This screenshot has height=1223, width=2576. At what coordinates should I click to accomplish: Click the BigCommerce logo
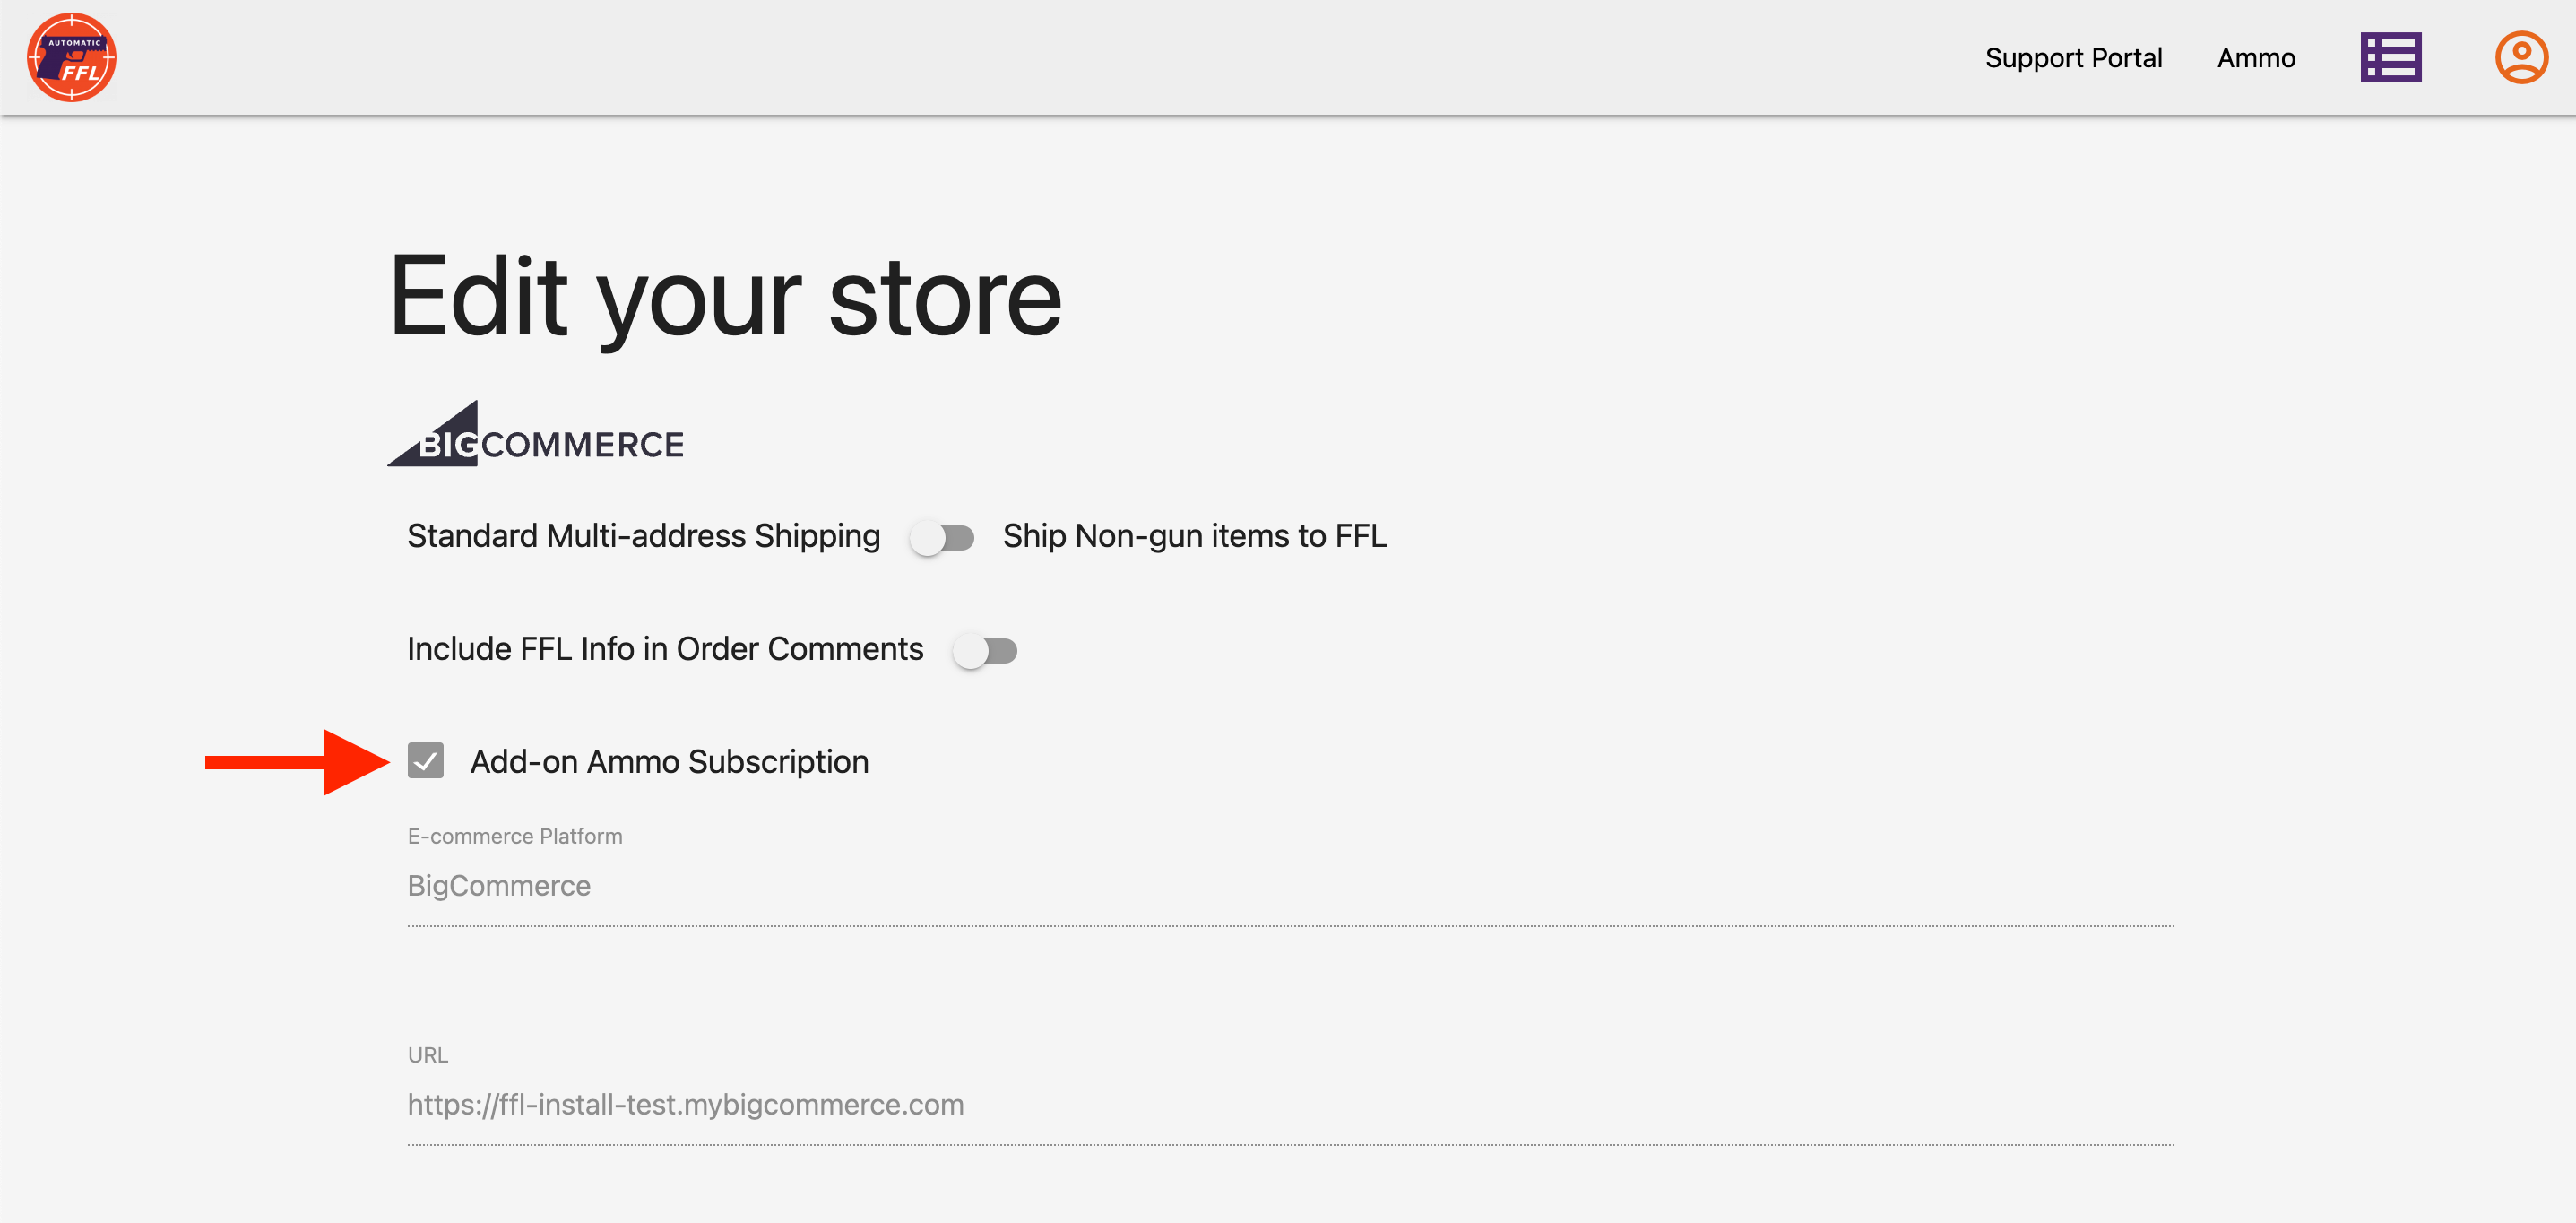(536, 435)
